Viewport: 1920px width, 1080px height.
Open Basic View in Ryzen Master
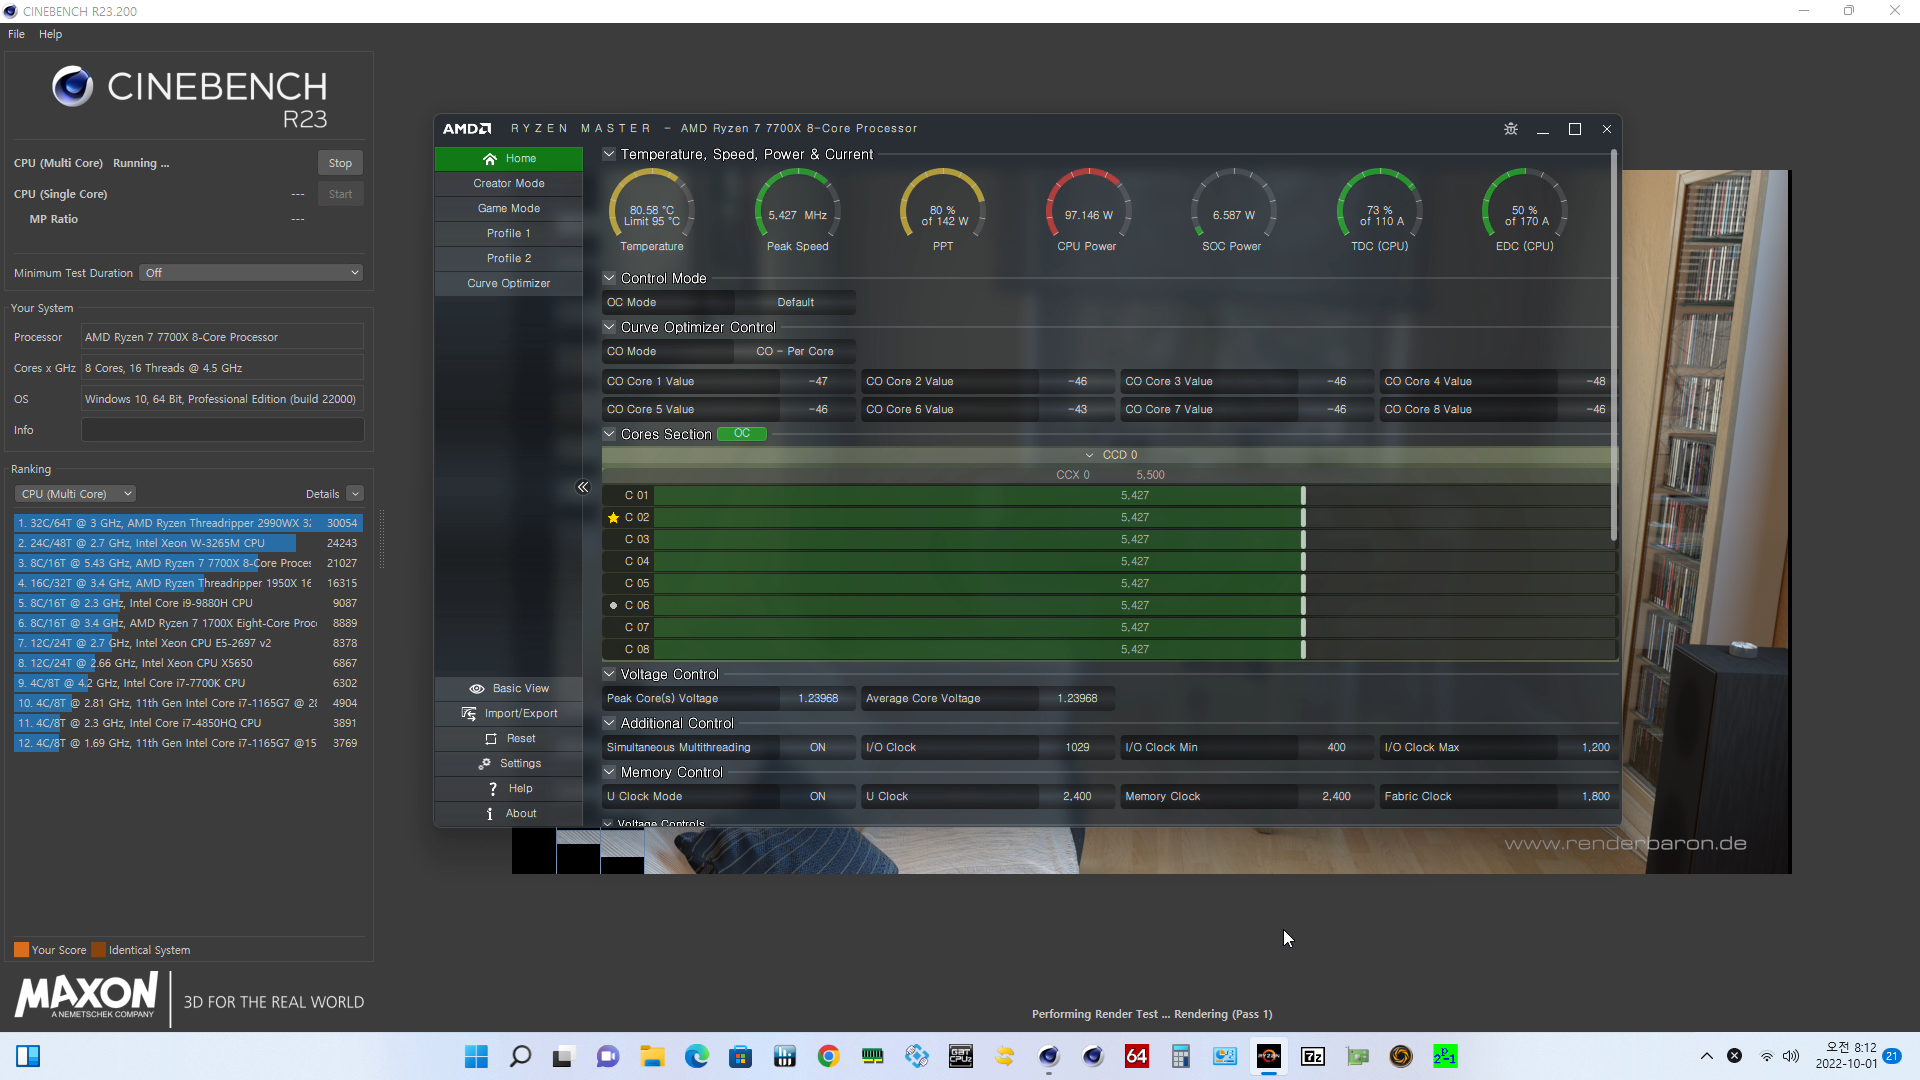coord(509,688)
